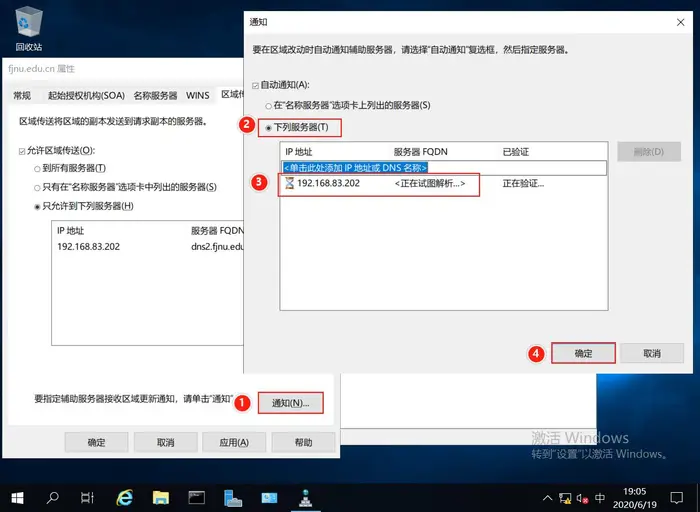The width and height of the screenshot is (700, 512).
Task: Open Server Manager from the taskbar
Action: [x=233, y=497]
